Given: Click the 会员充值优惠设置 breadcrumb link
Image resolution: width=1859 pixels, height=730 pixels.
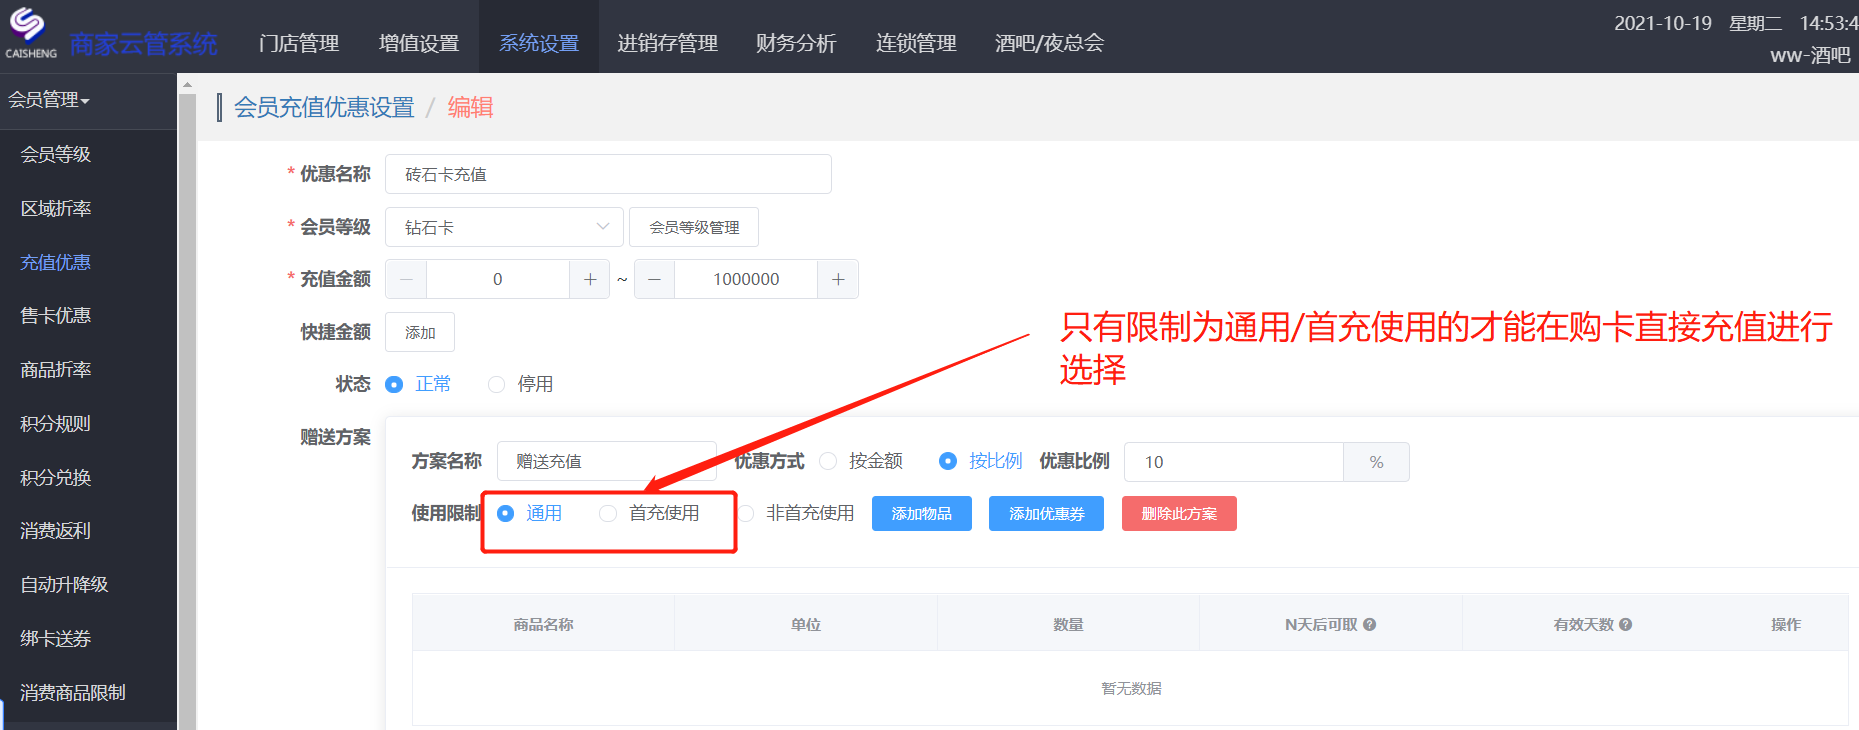Looking at the screenshot, I should (x=324, y=107).
